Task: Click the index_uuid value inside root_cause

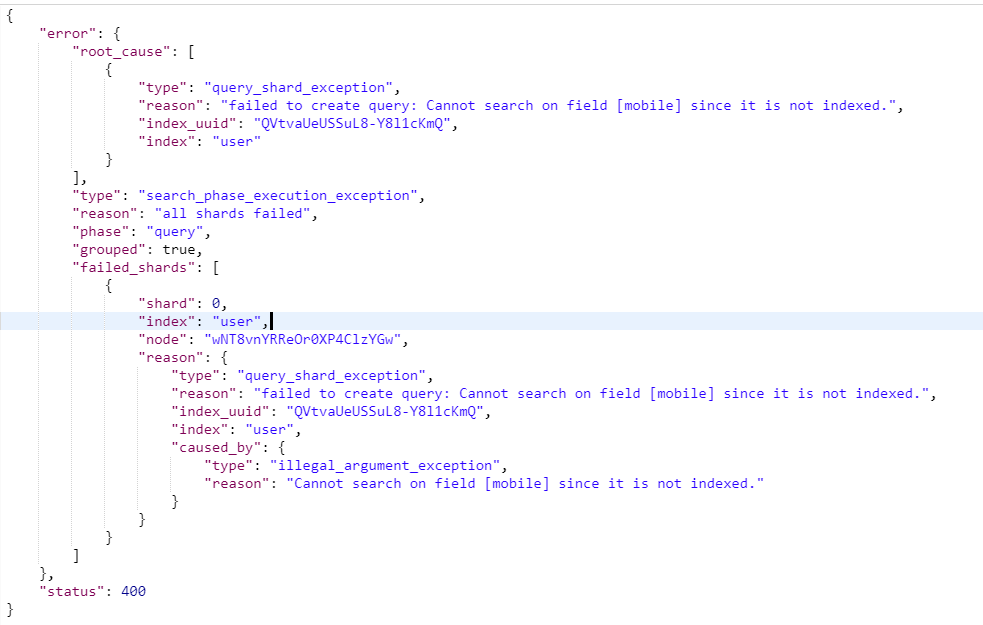Action: (352, 123)
